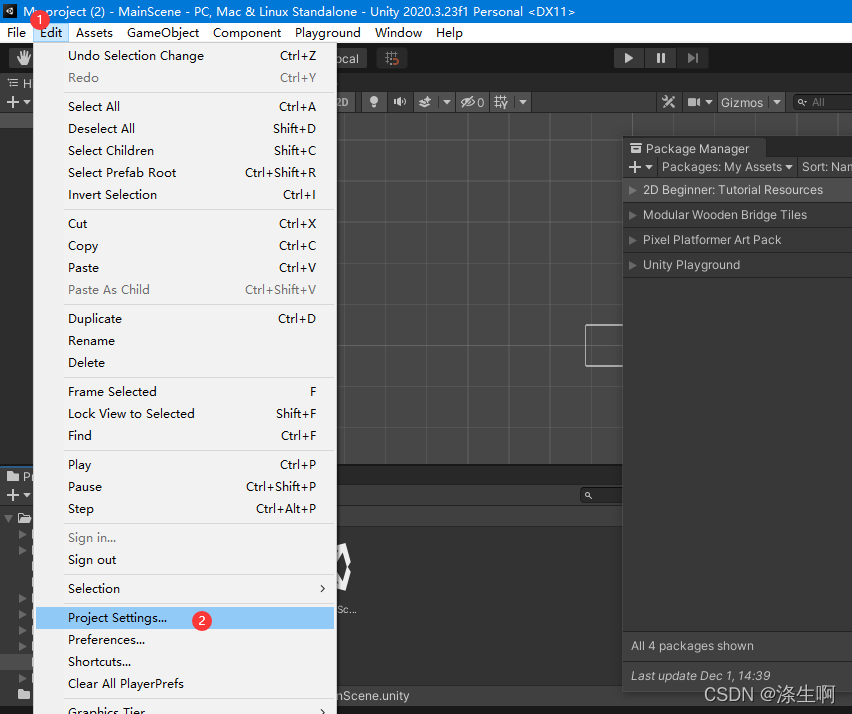
Task: Choose Select Children
Action: [185, 151]
